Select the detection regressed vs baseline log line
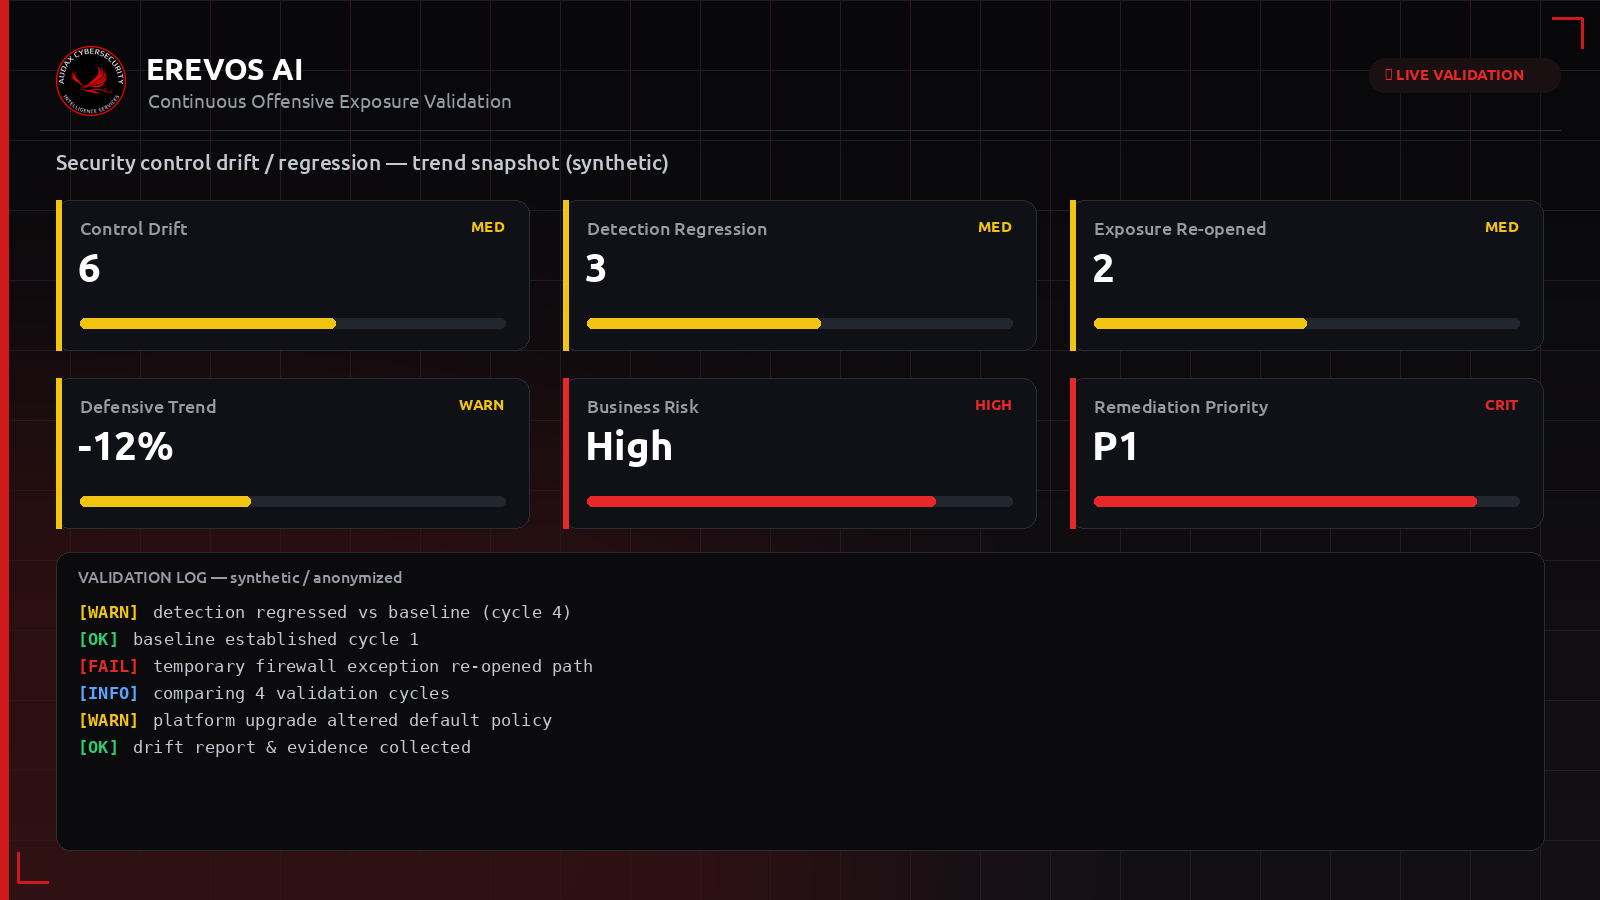 point(325,612)
